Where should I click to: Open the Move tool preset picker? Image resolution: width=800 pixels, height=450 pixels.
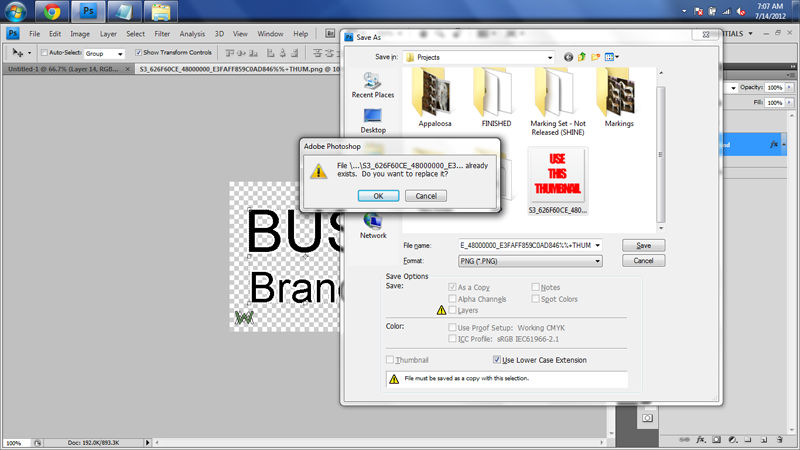[30, 53]
